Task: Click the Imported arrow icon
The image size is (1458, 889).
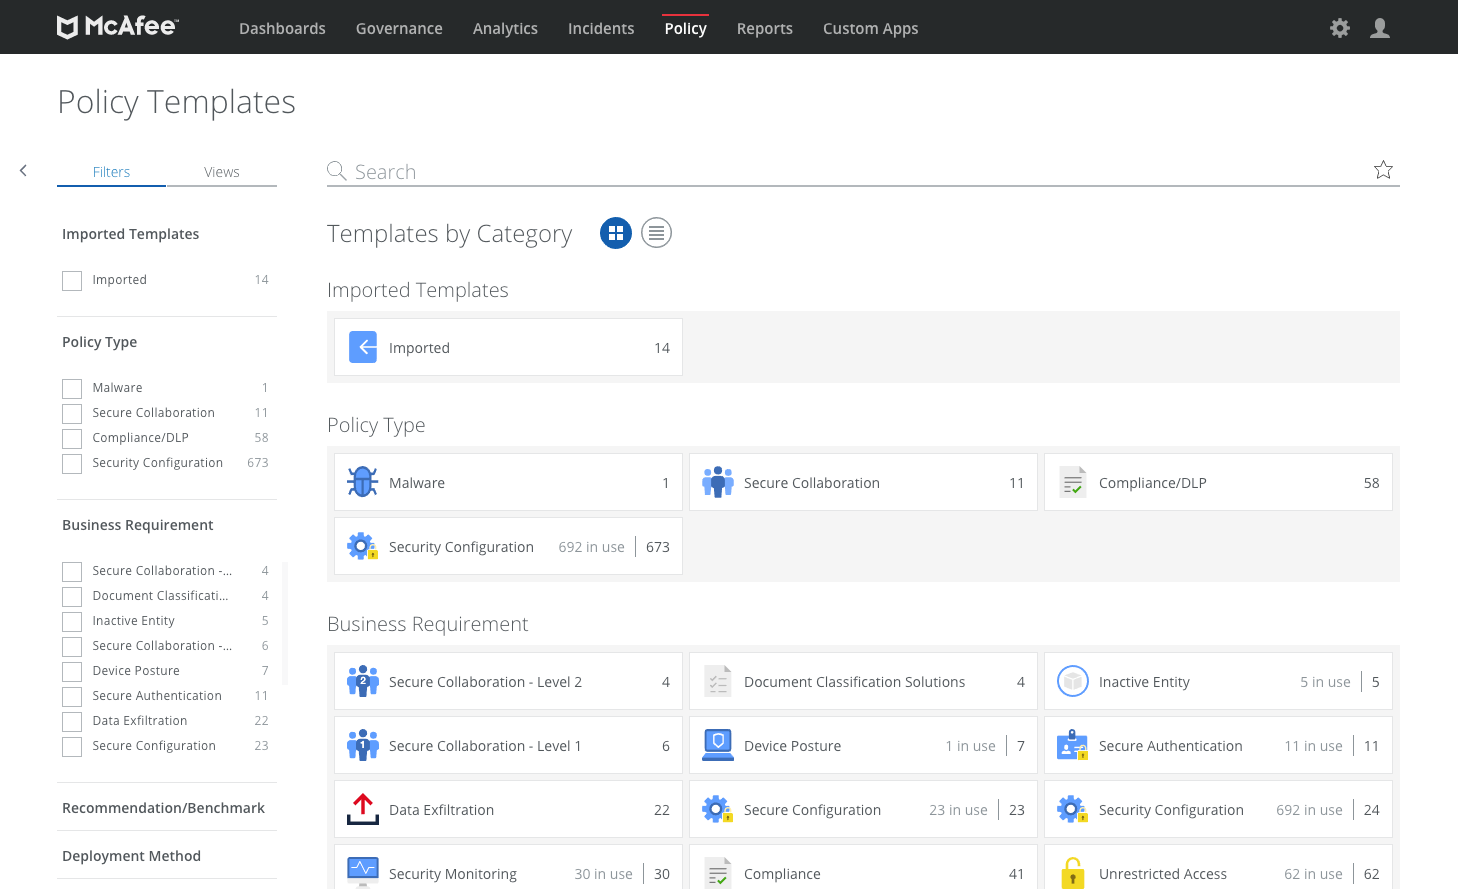Action: (x=363, y=347)
